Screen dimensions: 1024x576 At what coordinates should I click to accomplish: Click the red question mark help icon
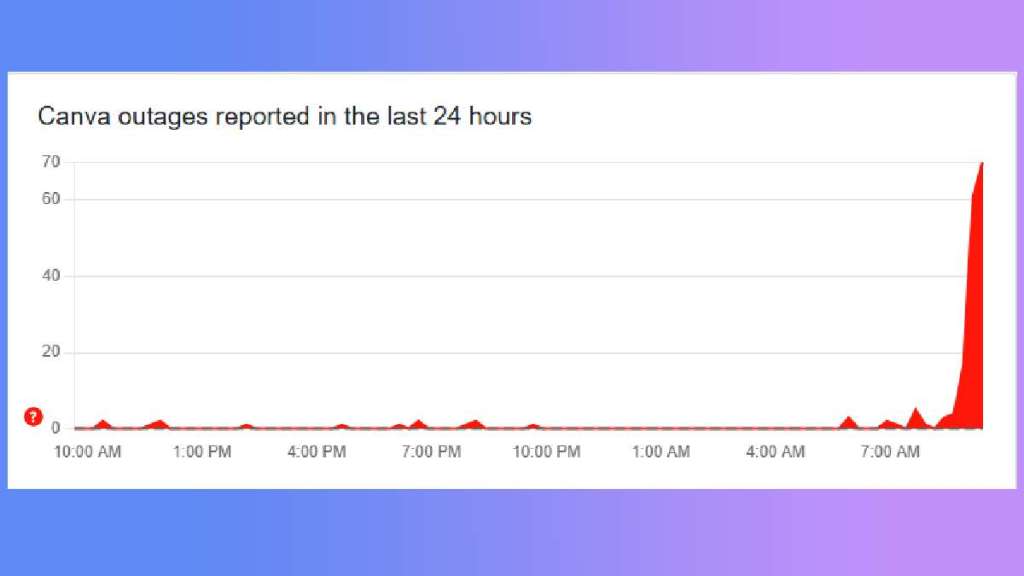pyautogui.click(x=33, y=416)
